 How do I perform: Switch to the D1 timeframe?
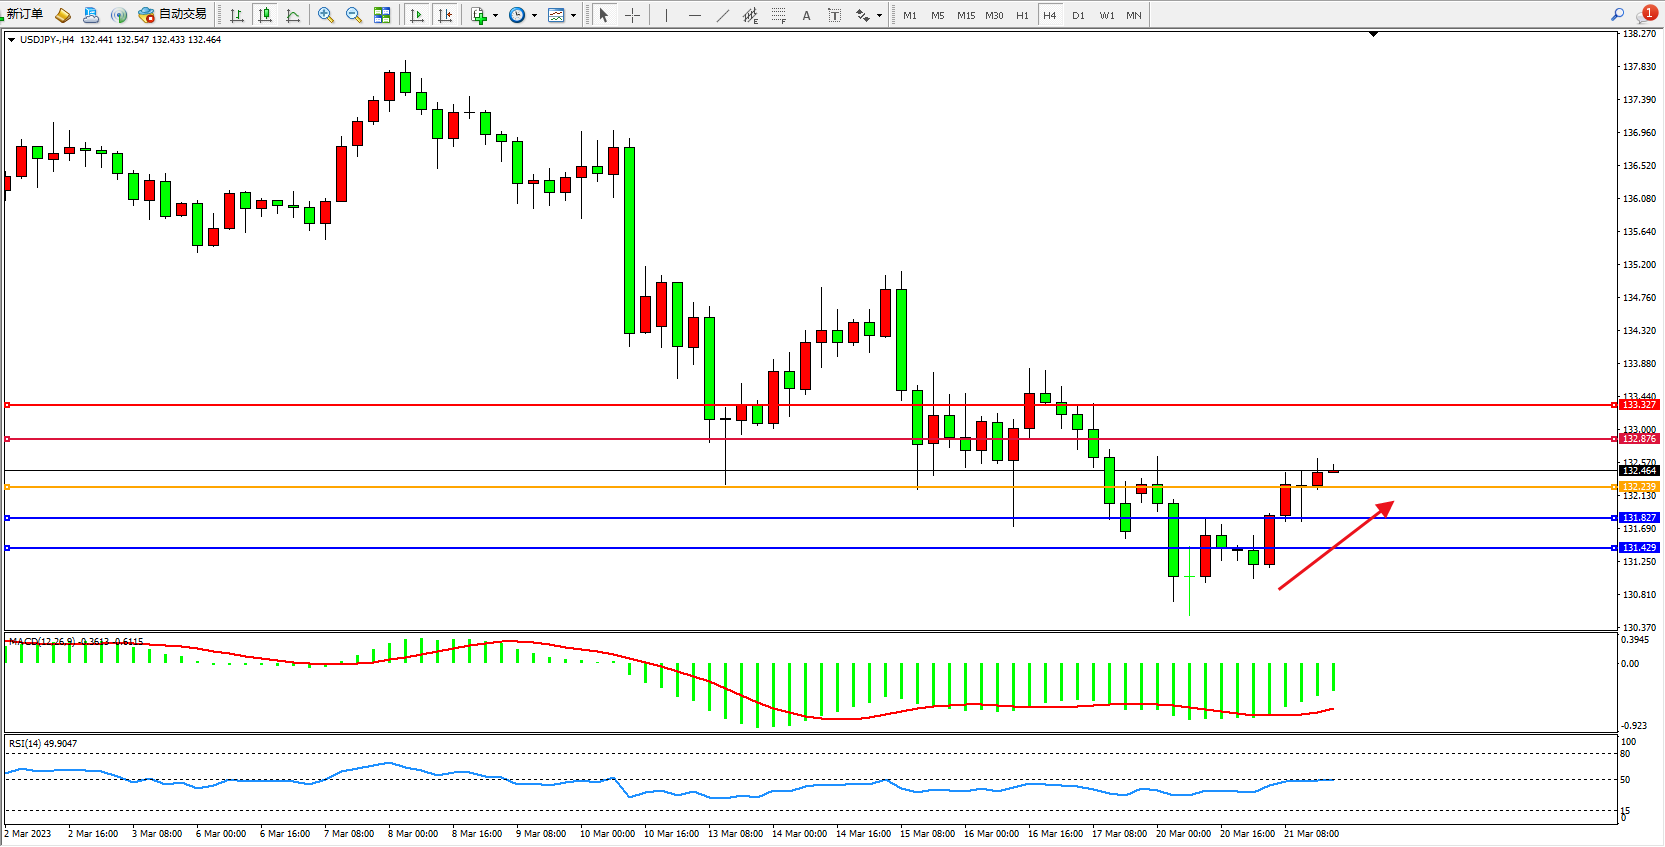(x=1078, y=15)
